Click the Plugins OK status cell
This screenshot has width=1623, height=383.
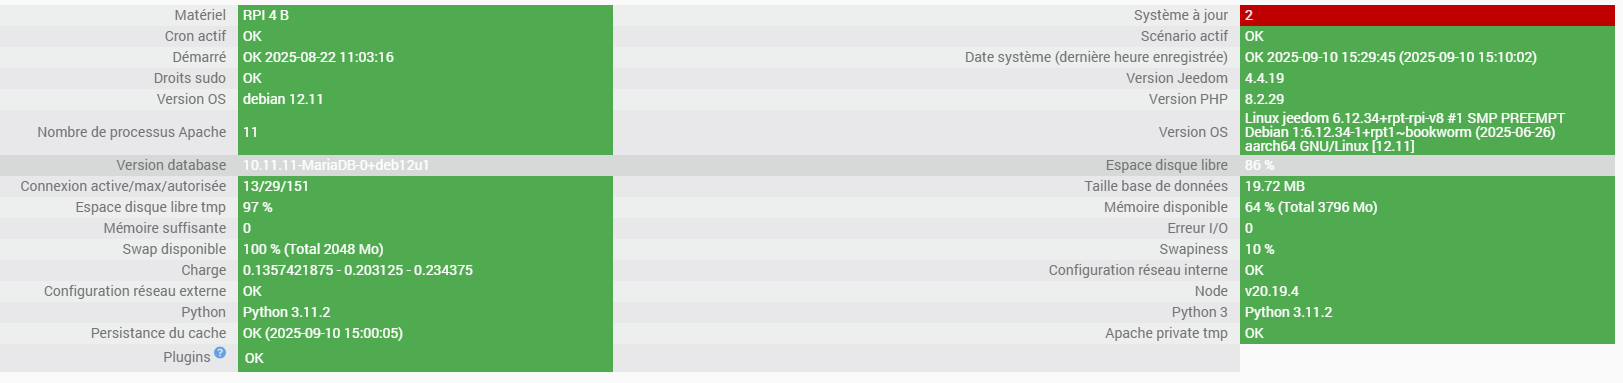(425, 358)
